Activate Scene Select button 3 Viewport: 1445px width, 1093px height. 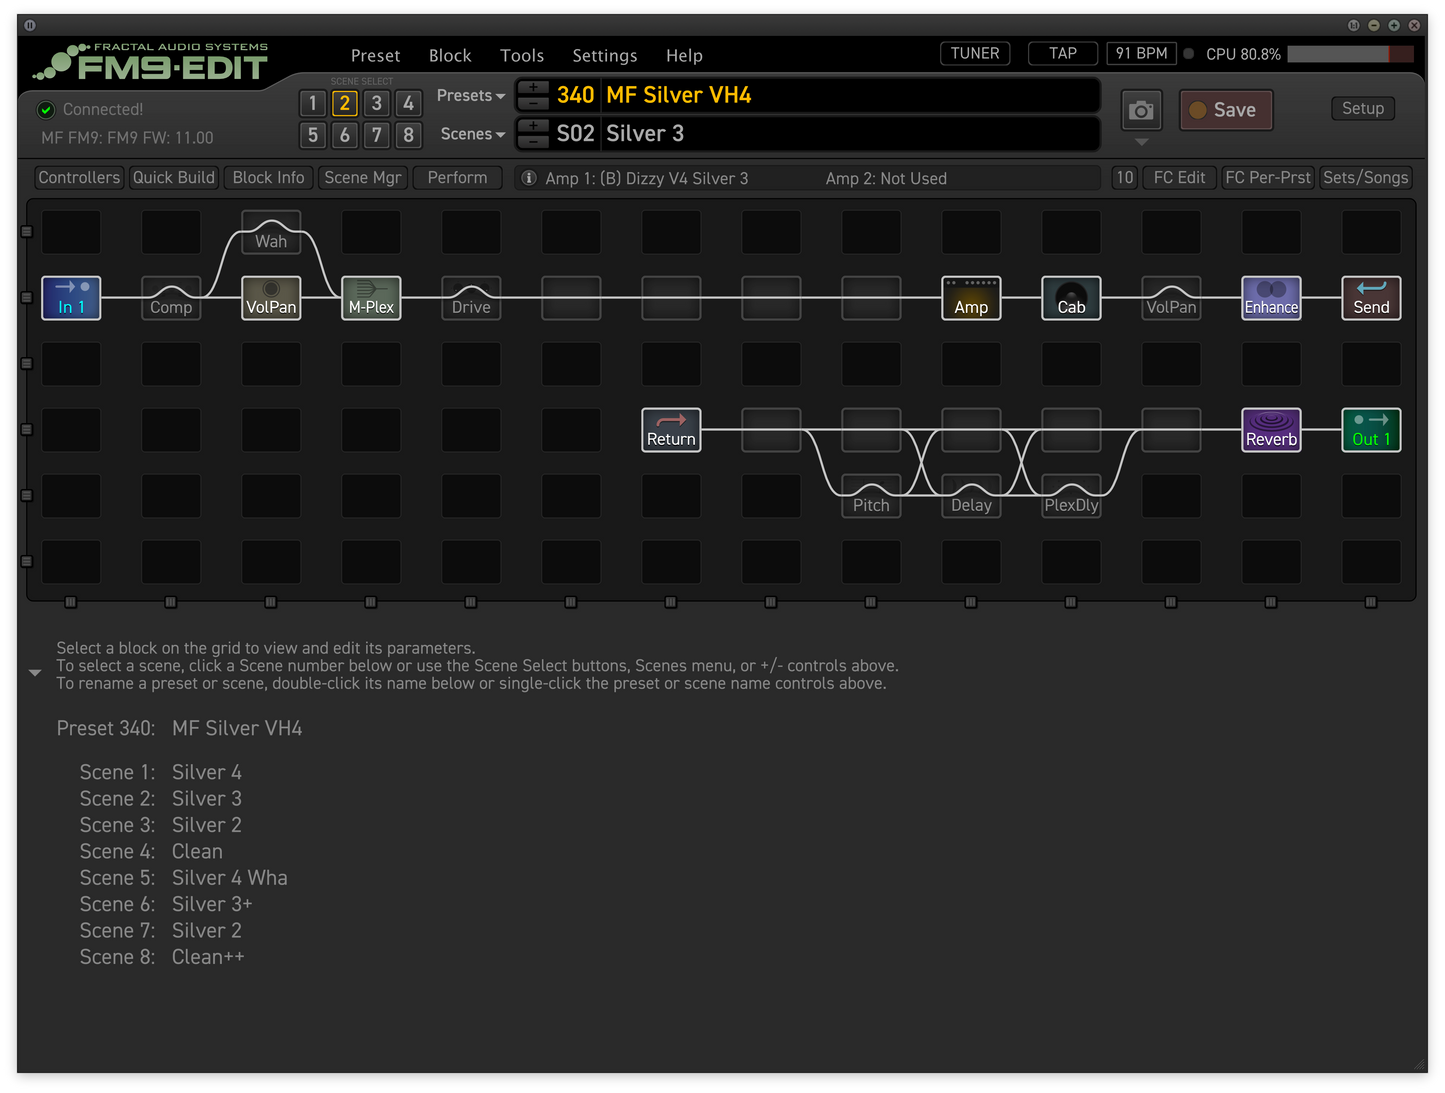coord(377,103)
